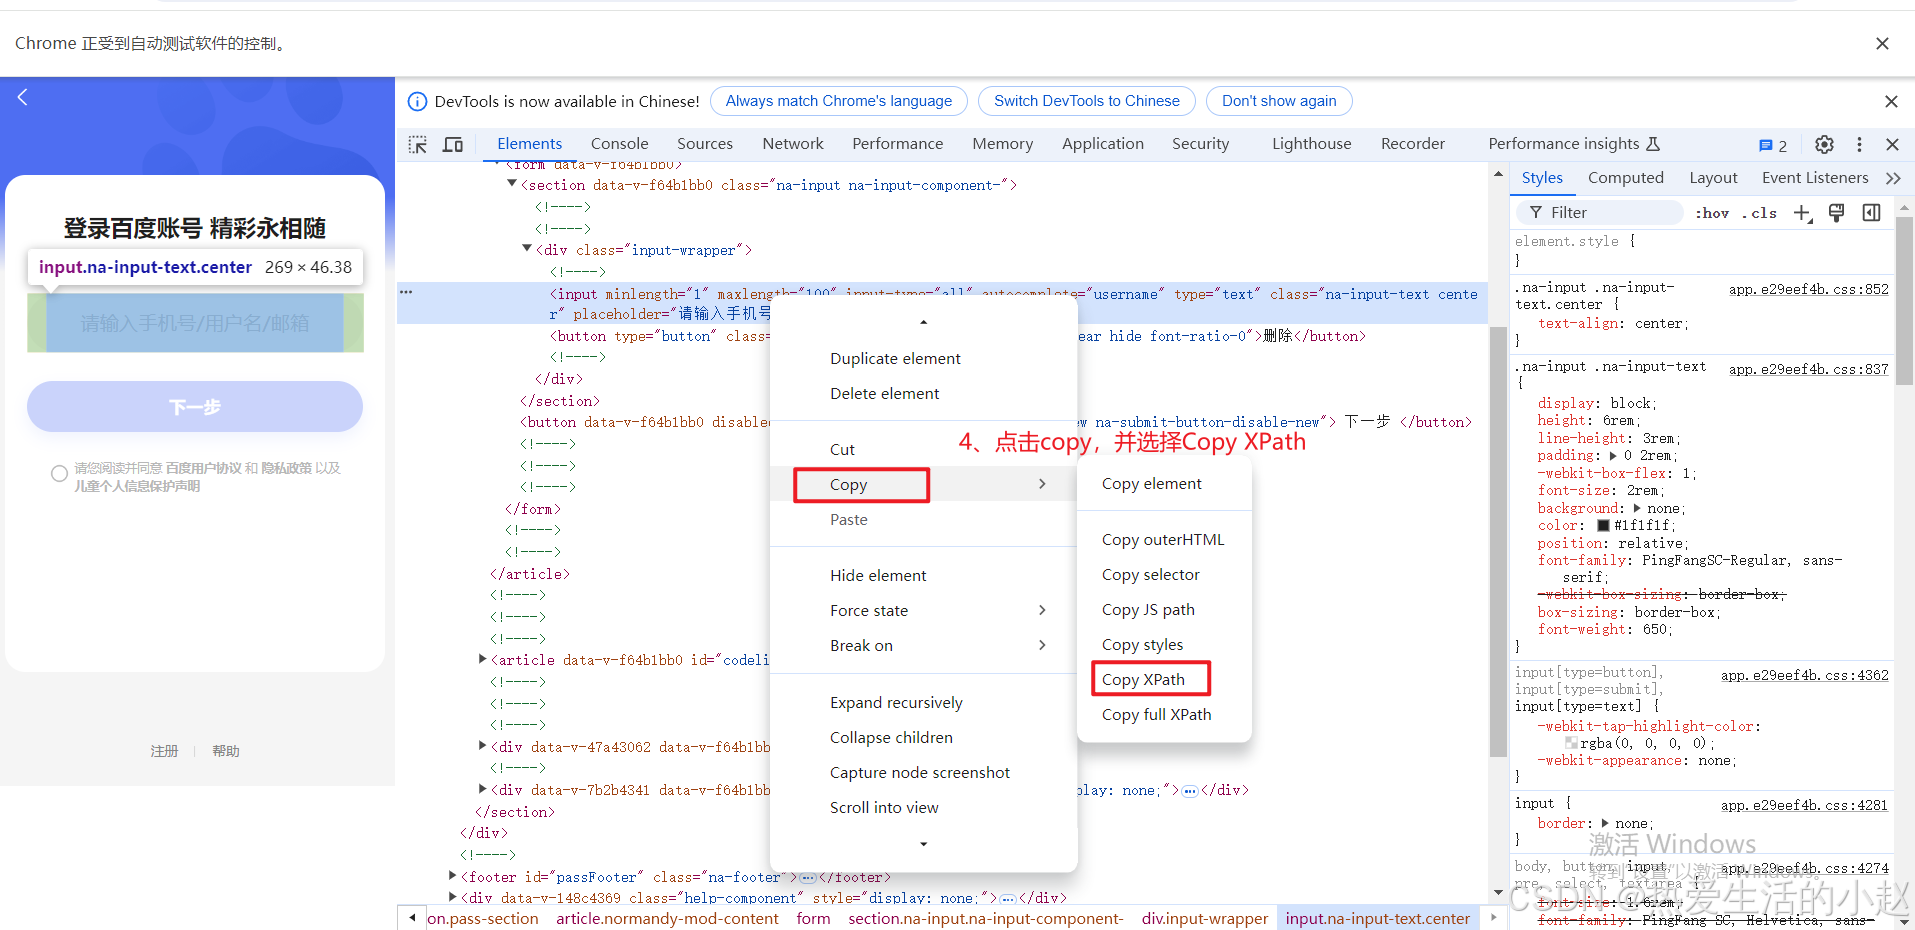This screenshot has width=1915, height=930.
Task: Open the Computed styles tab
Action: click(x=1625, y=178)
